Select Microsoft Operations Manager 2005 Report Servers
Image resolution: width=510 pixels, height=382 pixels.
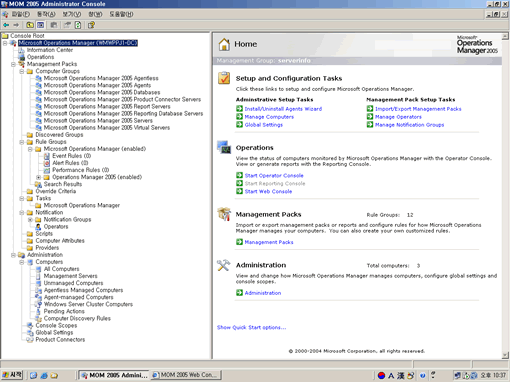coord(107,107)
